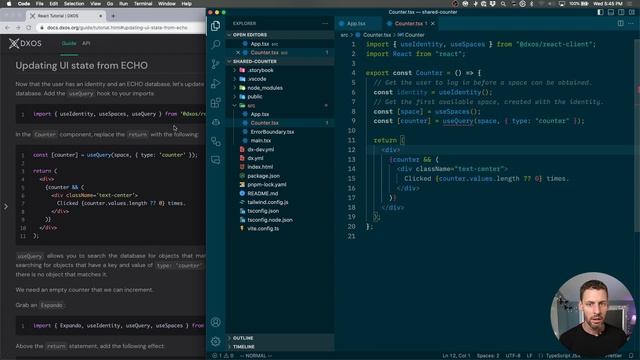Open the Source Control view
This screenshot has width=640, height=360.
[x=216, y=64]
